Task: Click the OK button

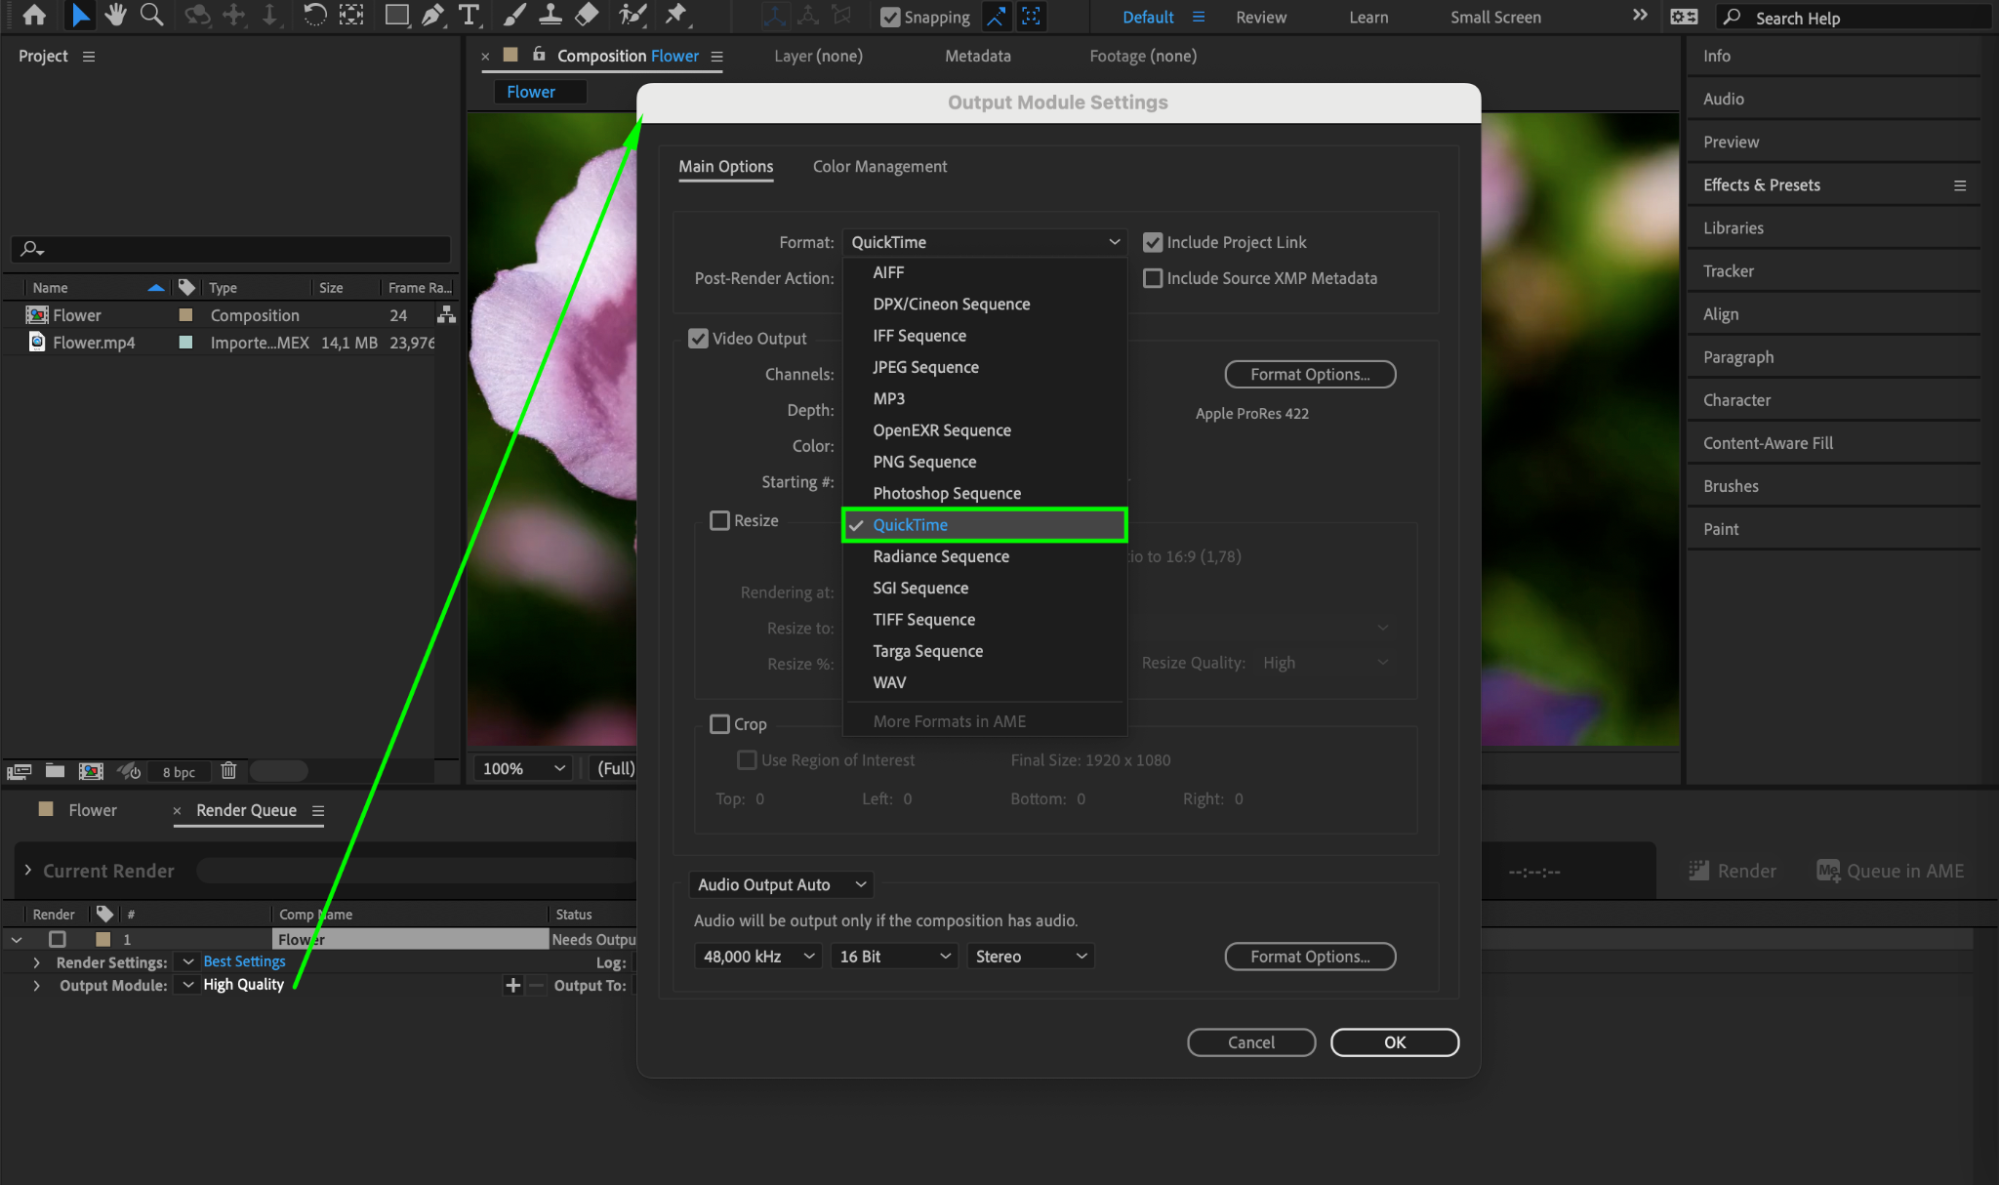Action: pos(1394,1042)
